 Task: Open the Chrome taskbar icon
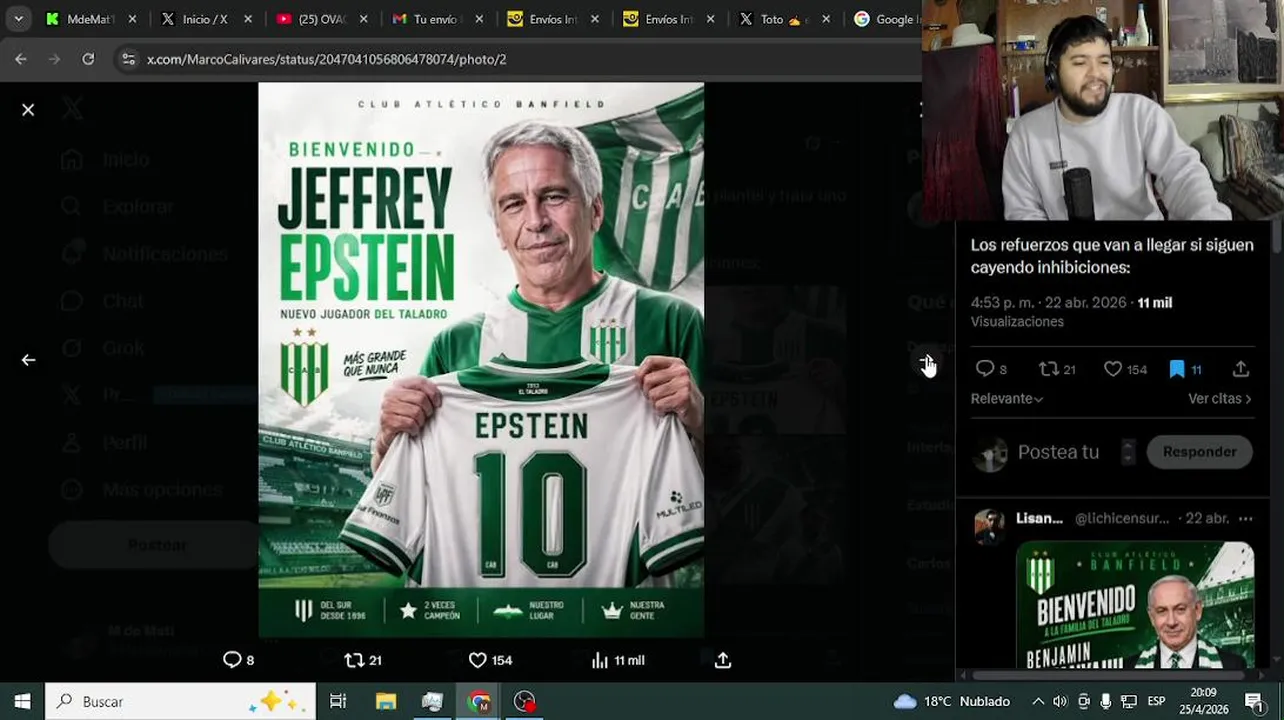tap(479, 701)
